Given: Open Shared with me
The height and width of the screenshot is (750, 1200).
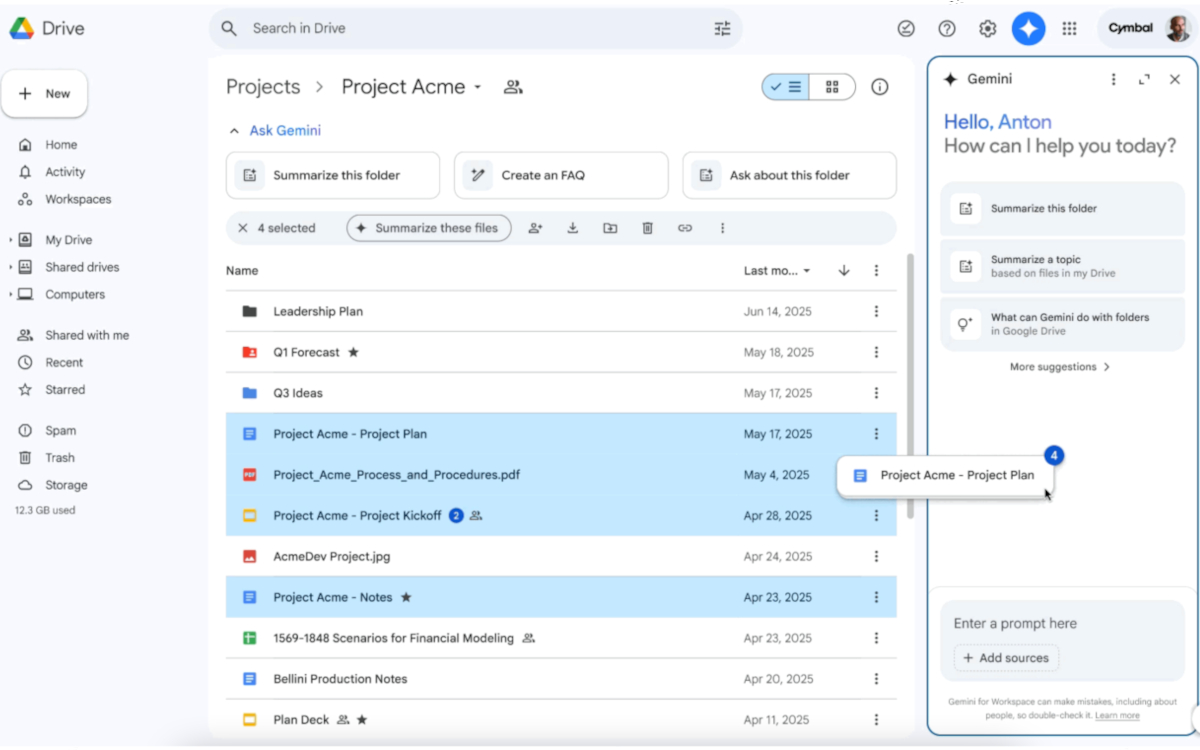Looking at the screenshot, I should pos(86,335).
